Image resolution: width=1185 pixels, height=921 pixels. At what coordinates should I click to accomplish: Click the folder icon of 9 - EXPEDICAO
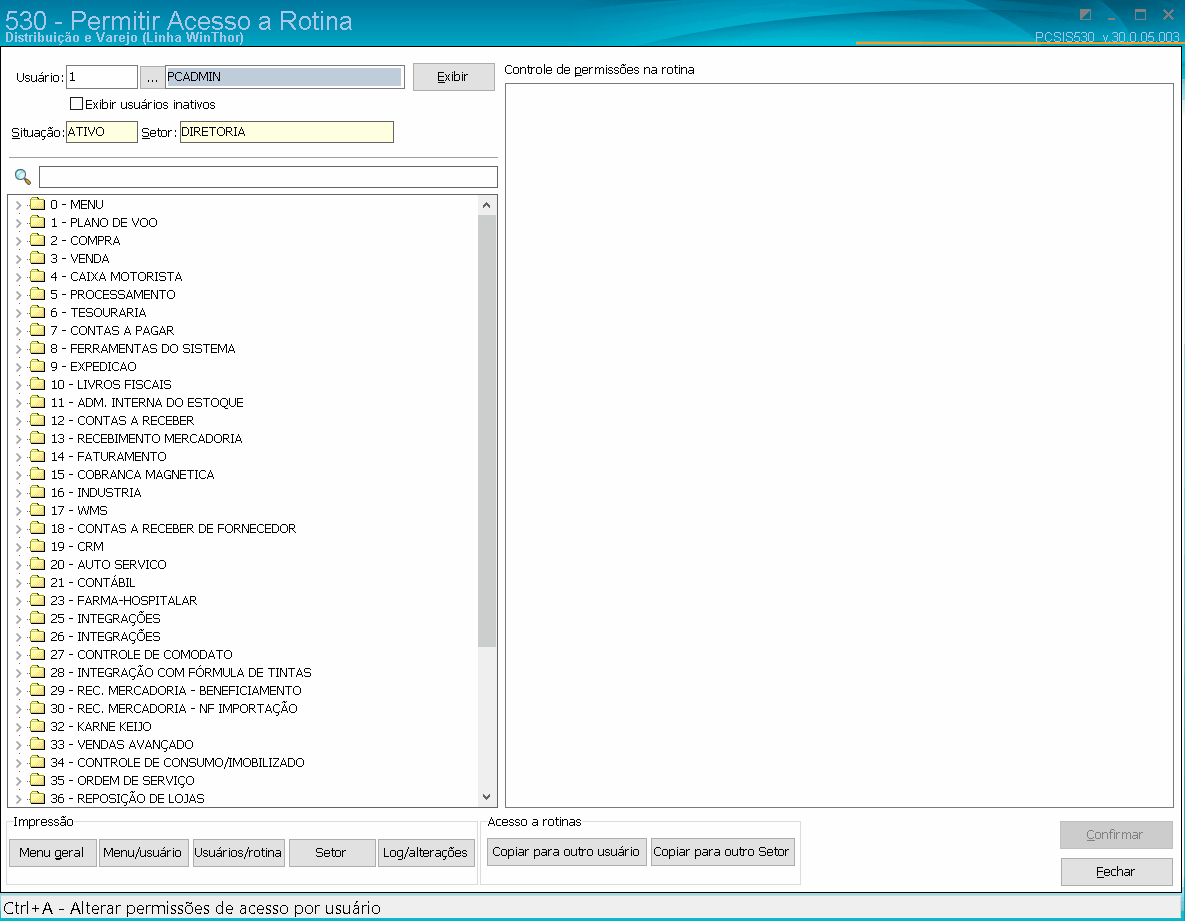point(37,366)
